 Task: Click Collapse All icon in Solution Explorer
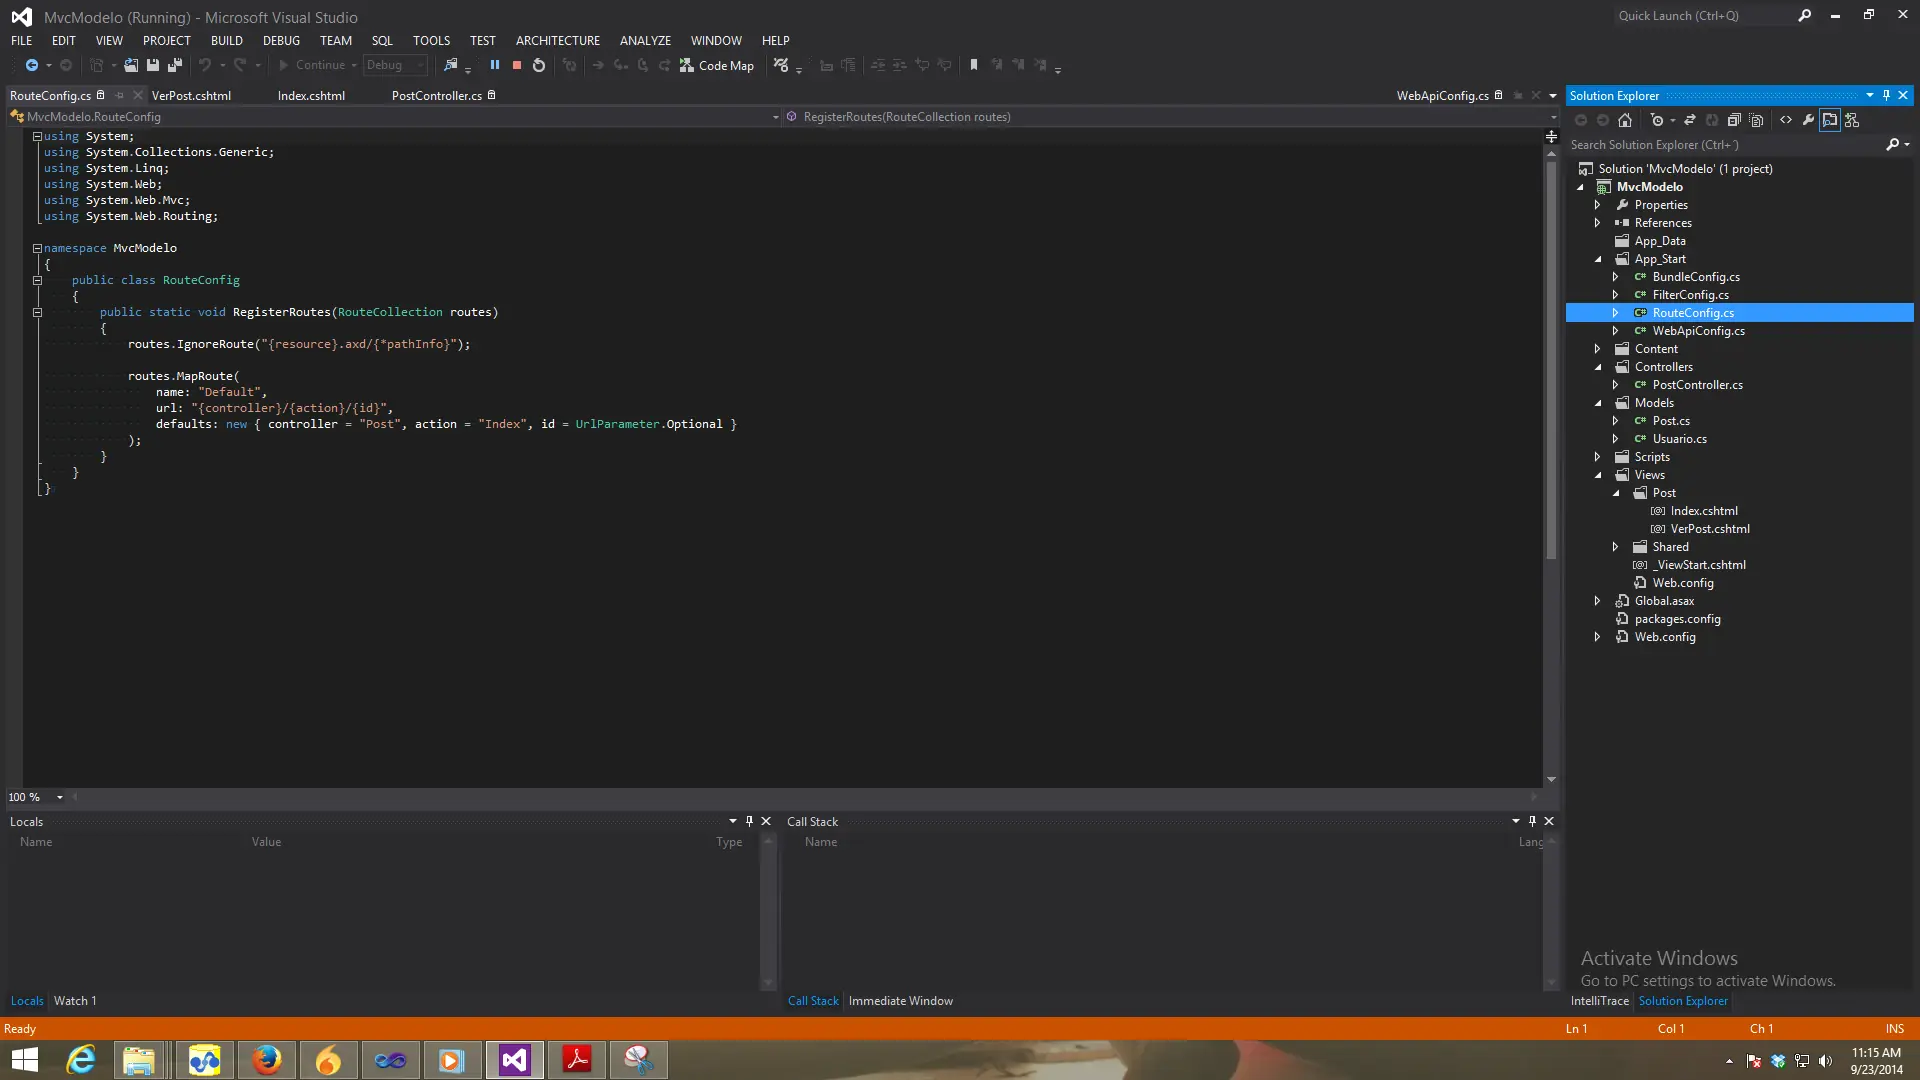(1735, 120)
